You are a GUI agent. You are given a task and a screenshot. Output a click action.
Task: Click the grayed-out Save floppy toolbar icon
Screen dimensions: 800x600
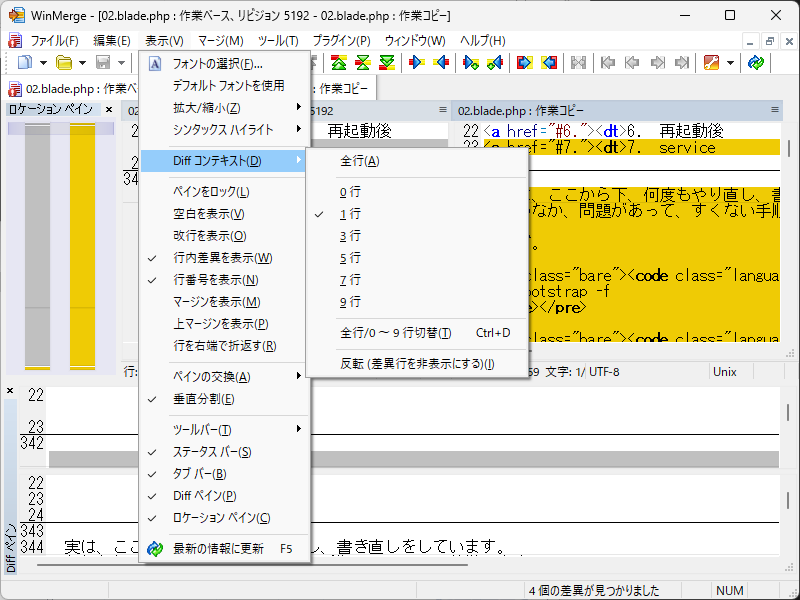[x=103, y=63]
